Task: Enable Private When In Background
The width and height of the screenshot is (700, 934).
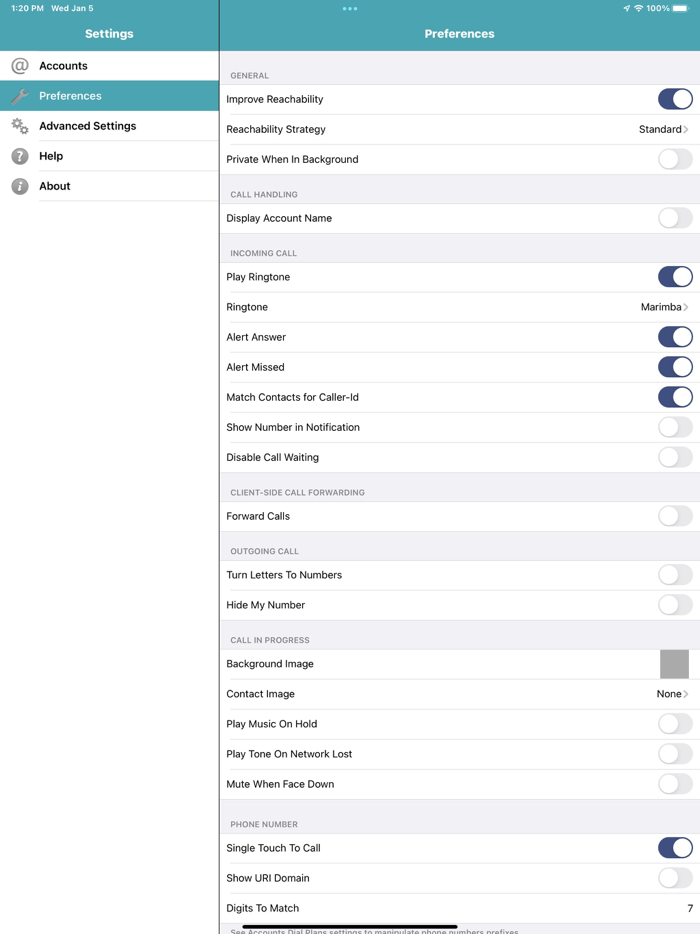Action: click(x=675, y=159)
